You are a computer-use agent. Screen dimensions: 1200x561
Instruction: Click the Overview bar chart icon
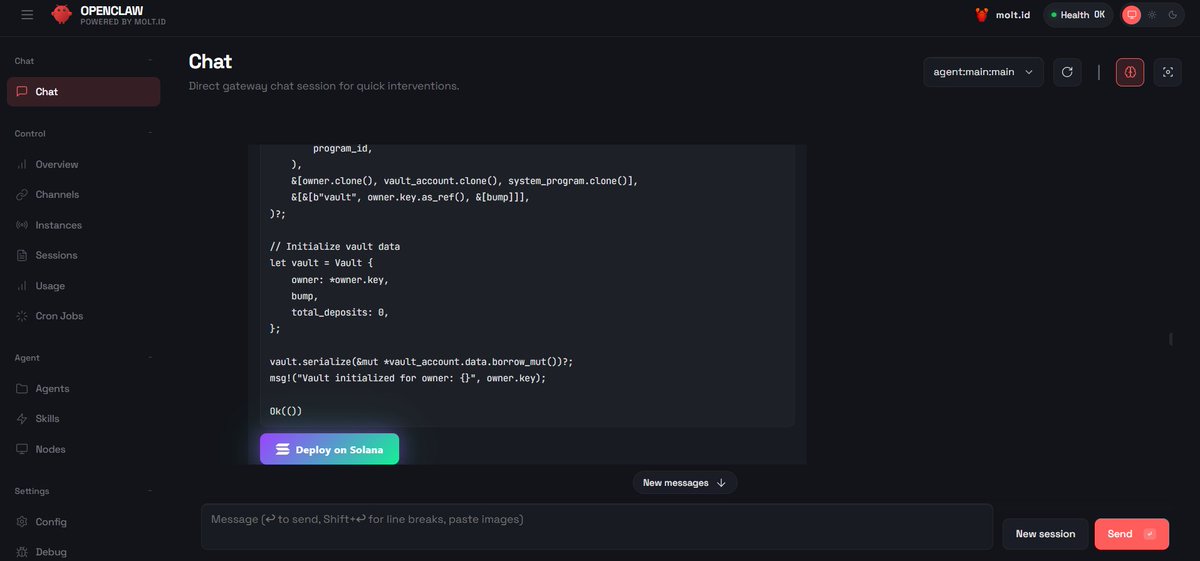22,164
